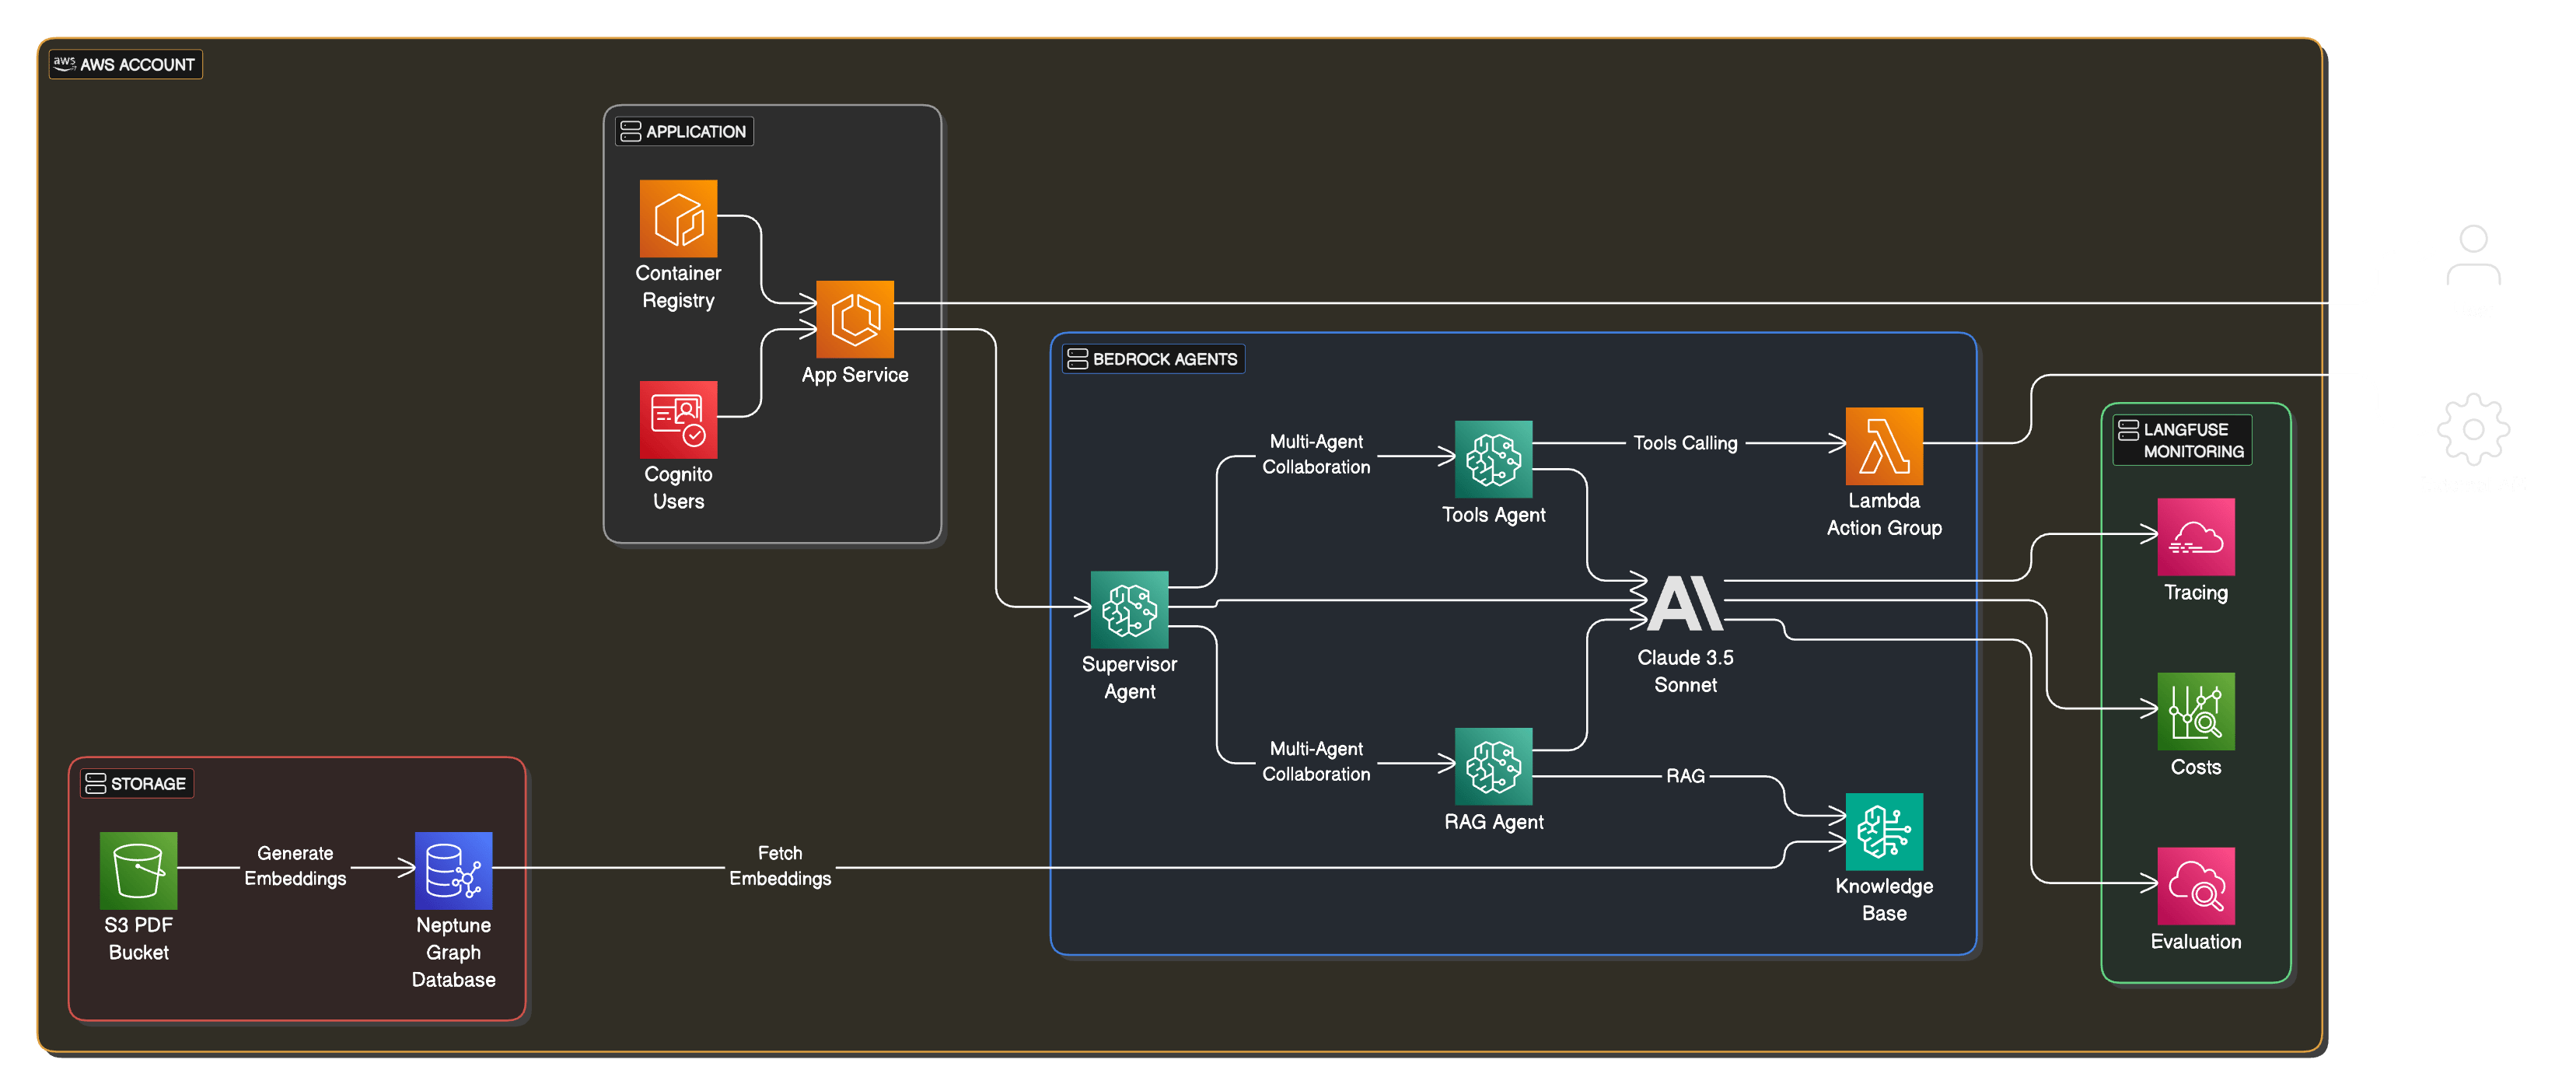Click the 'S3 PDF Bucket' text label
Image resolution: width=2576 pixels, height=1091 pixels.
click(138, 939)
